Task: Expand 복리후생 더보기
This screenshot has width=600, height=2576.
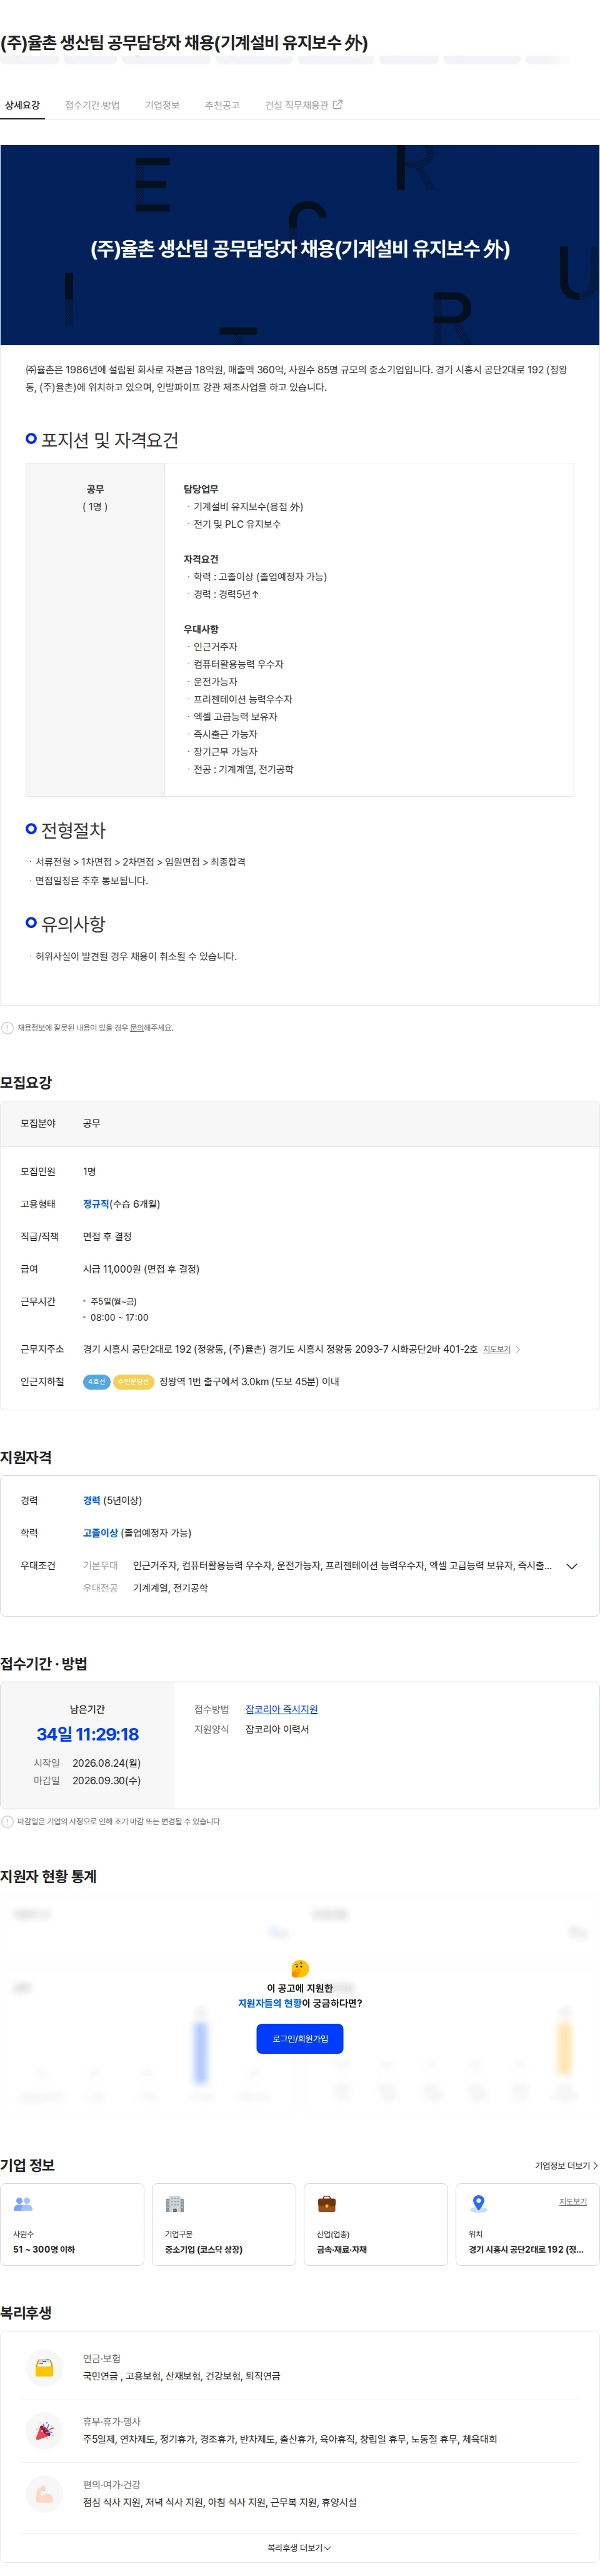Action: coord(300,2547)
